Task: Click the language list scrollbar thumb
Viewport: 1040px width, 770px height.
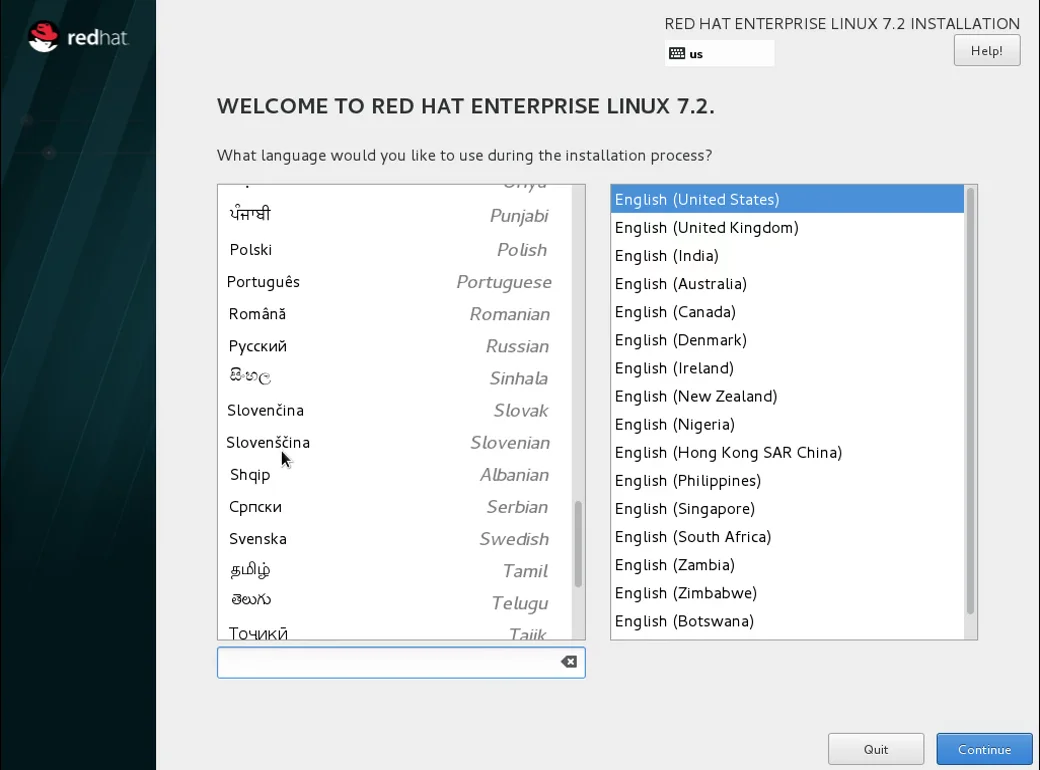Action: [578, 544]
